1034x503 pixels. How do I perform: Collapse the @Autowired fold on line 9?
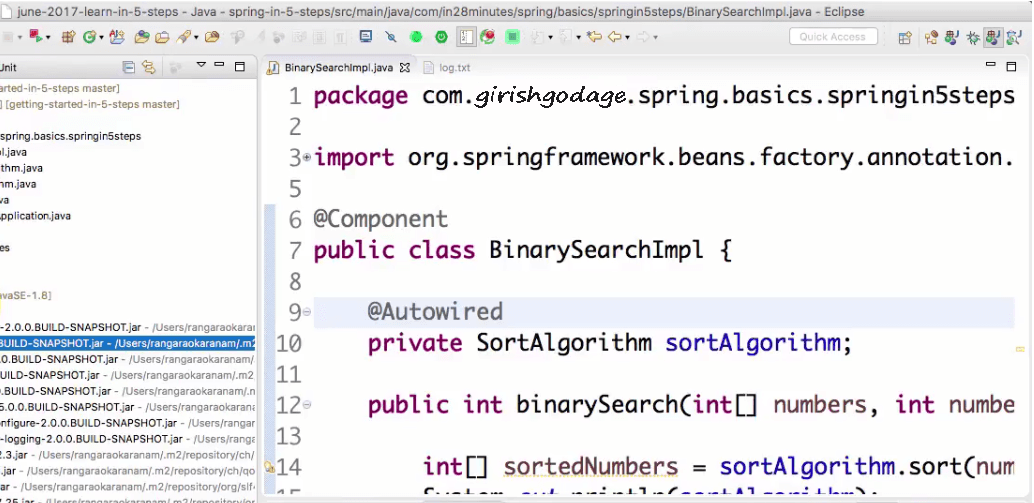[x=307, y=312]
